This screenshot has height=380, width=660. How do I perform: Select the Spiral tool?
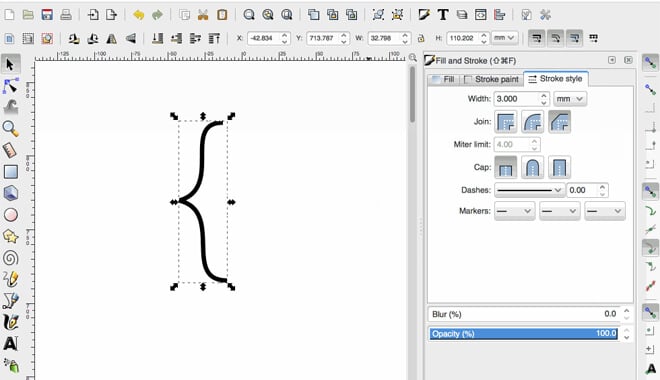(11, 258)
